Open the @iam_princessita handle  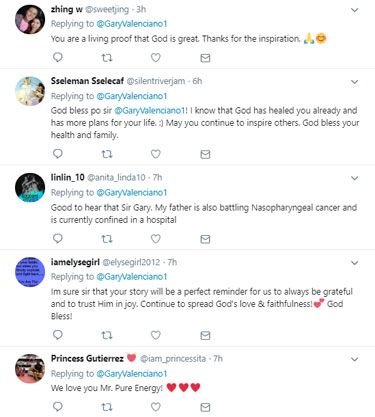click(x=173, y=359)
